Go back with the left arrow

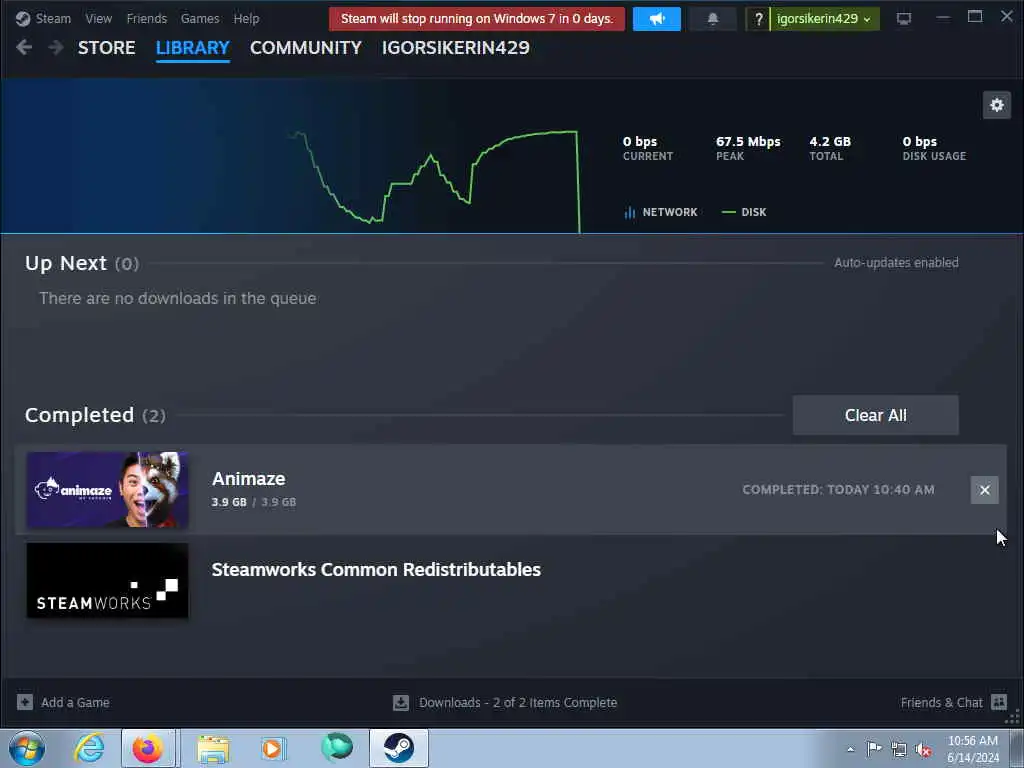pos(24,47)
